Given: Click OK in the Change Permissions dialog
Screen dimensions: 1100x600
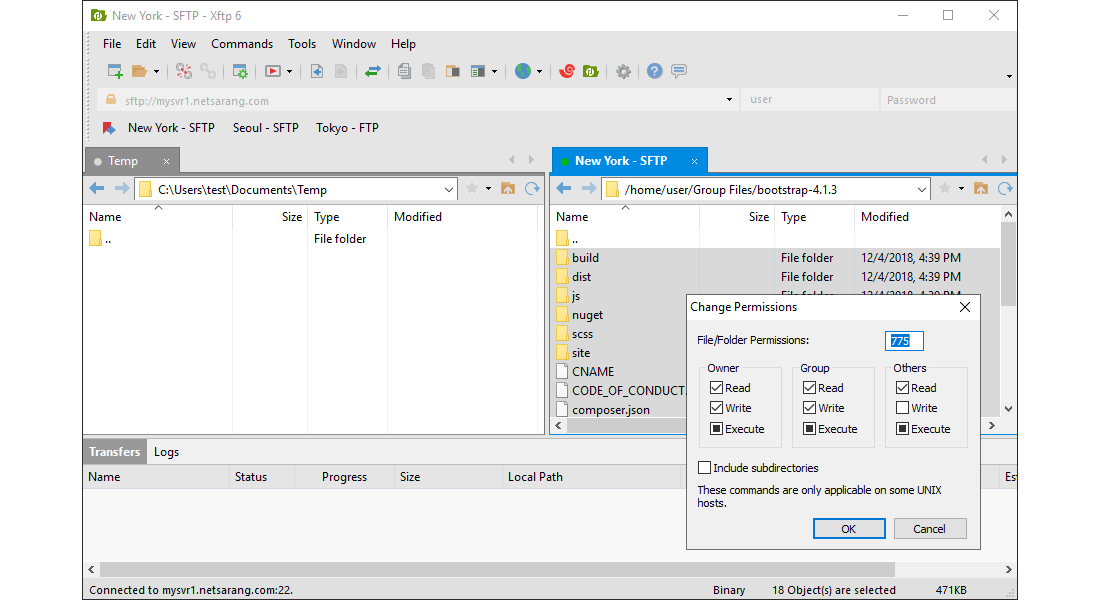Looking at the screenshot, I should [x=849, y=528].
